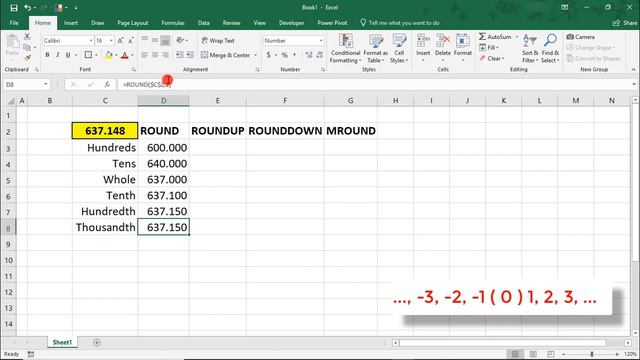The height and width of the screenshot is (360, 640).
Task: Adjust the zoom slider
Action: [591, 354]
